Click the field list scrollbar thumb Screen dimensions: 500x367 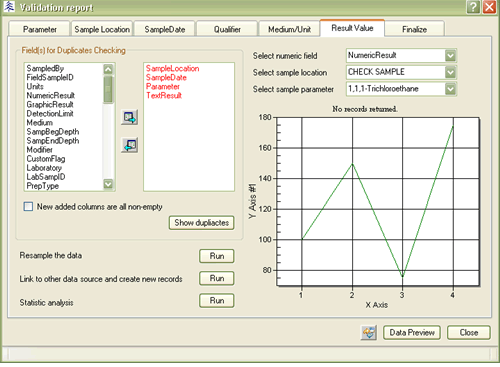[x=108, y=89]
